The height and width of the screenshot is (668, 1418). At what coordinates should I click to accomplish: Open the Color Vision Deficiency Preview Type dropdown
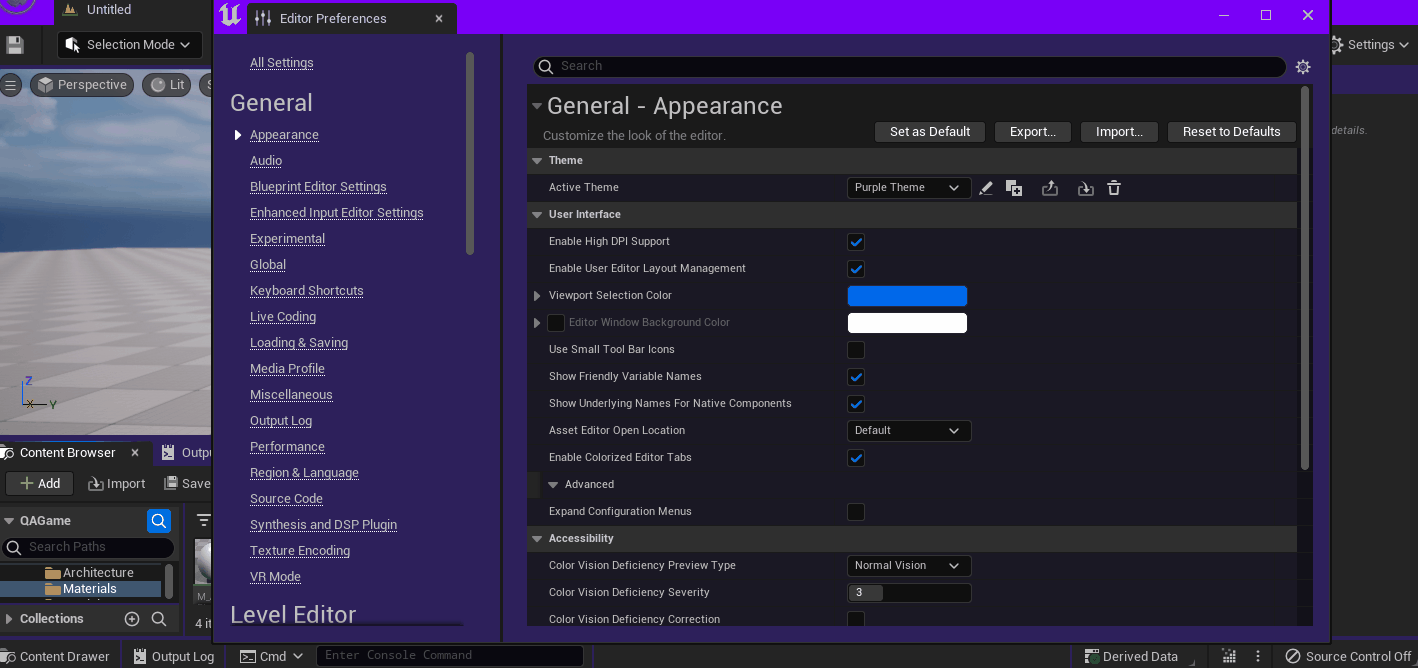908,565
